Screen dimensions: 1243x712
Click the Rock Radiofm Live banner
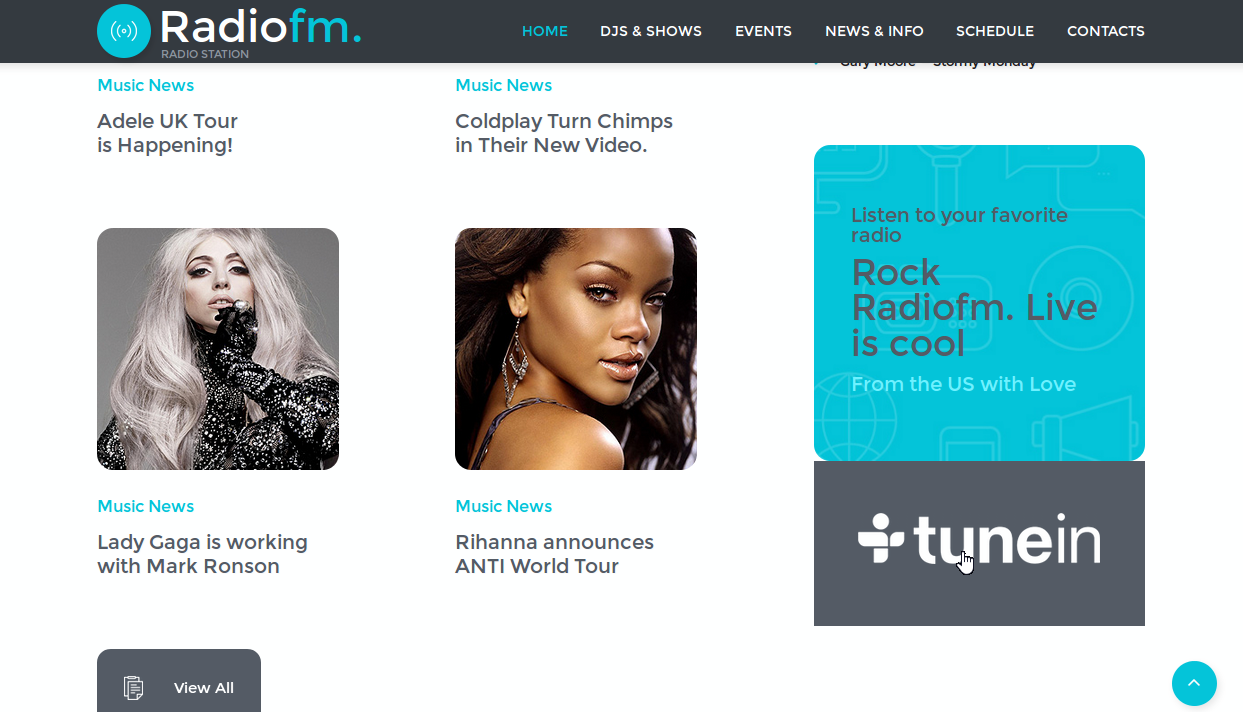pyautogui.click(x=979, y=303)
